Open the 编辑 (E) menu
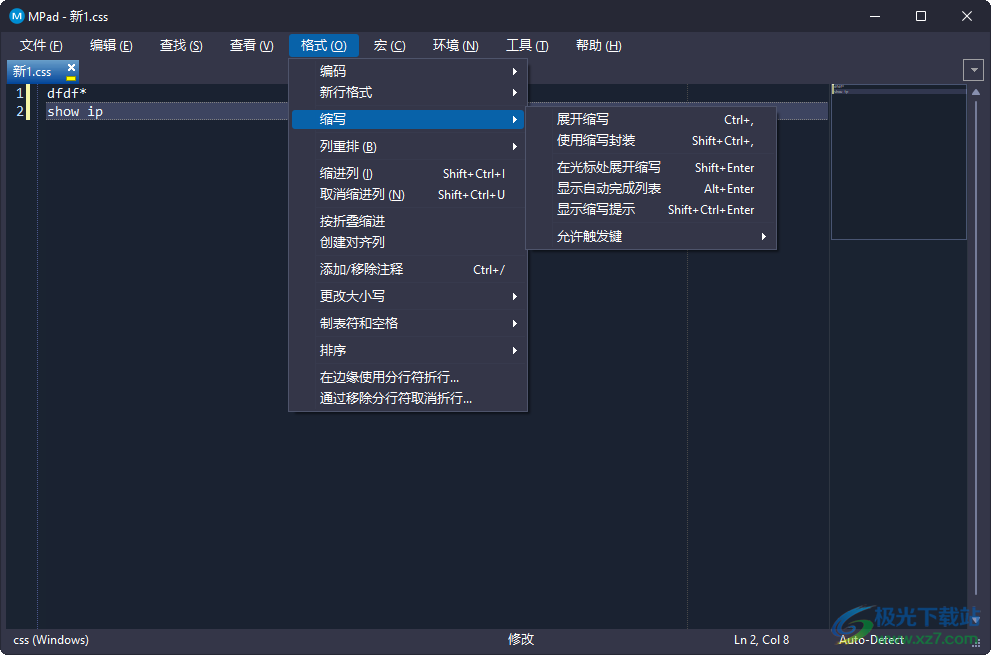This screenshot has height=655, width=991. [x=111, y=46]
